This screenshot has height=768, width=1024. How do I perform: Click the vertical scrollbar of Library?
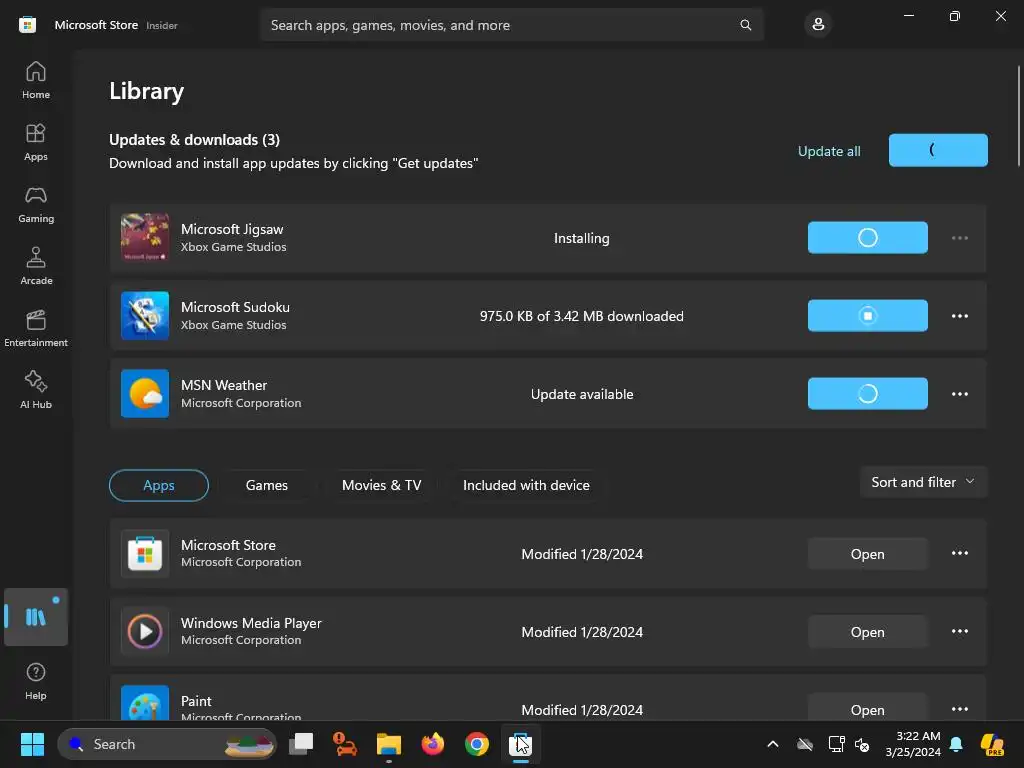(x=1018, y=116)
